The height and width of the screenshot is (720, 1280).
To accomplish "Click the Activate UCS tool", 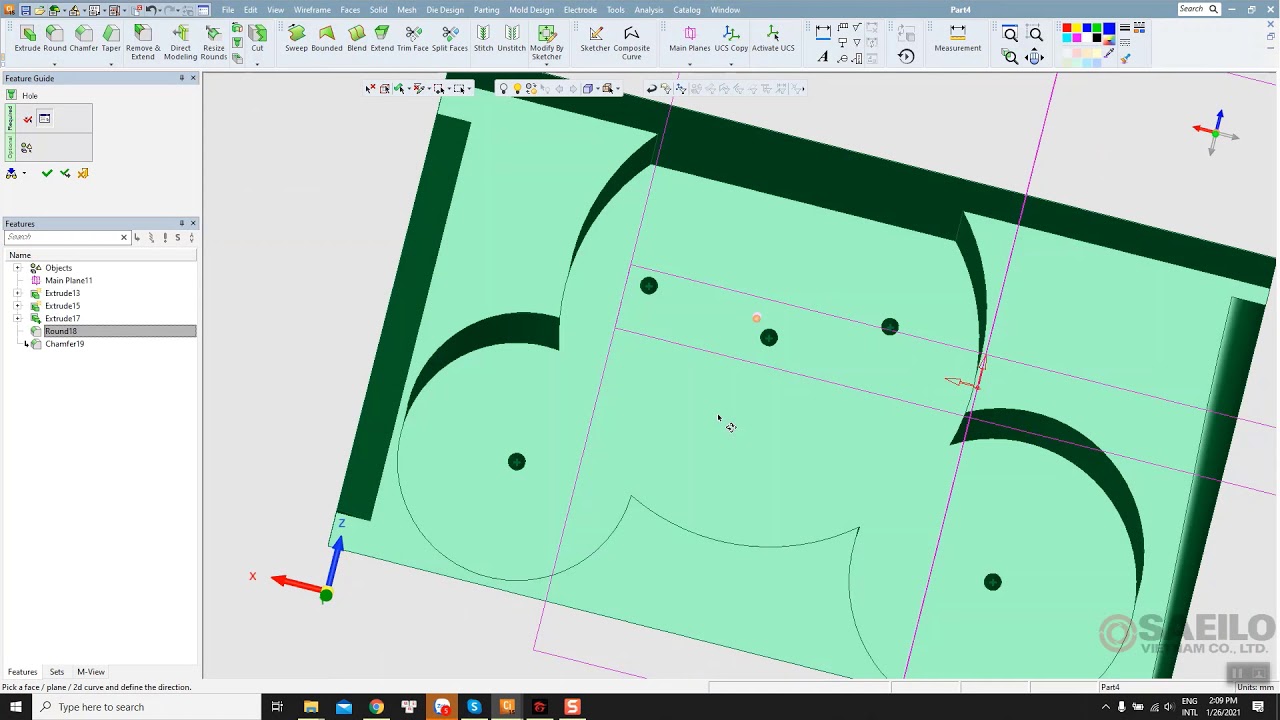I will tap(773, 39).
